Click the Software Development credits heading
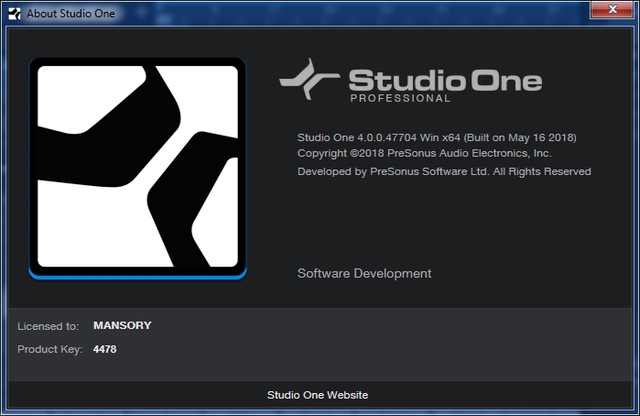Image resolution: width=640 pixels, height=416 pixels. (x=364, y=273)
